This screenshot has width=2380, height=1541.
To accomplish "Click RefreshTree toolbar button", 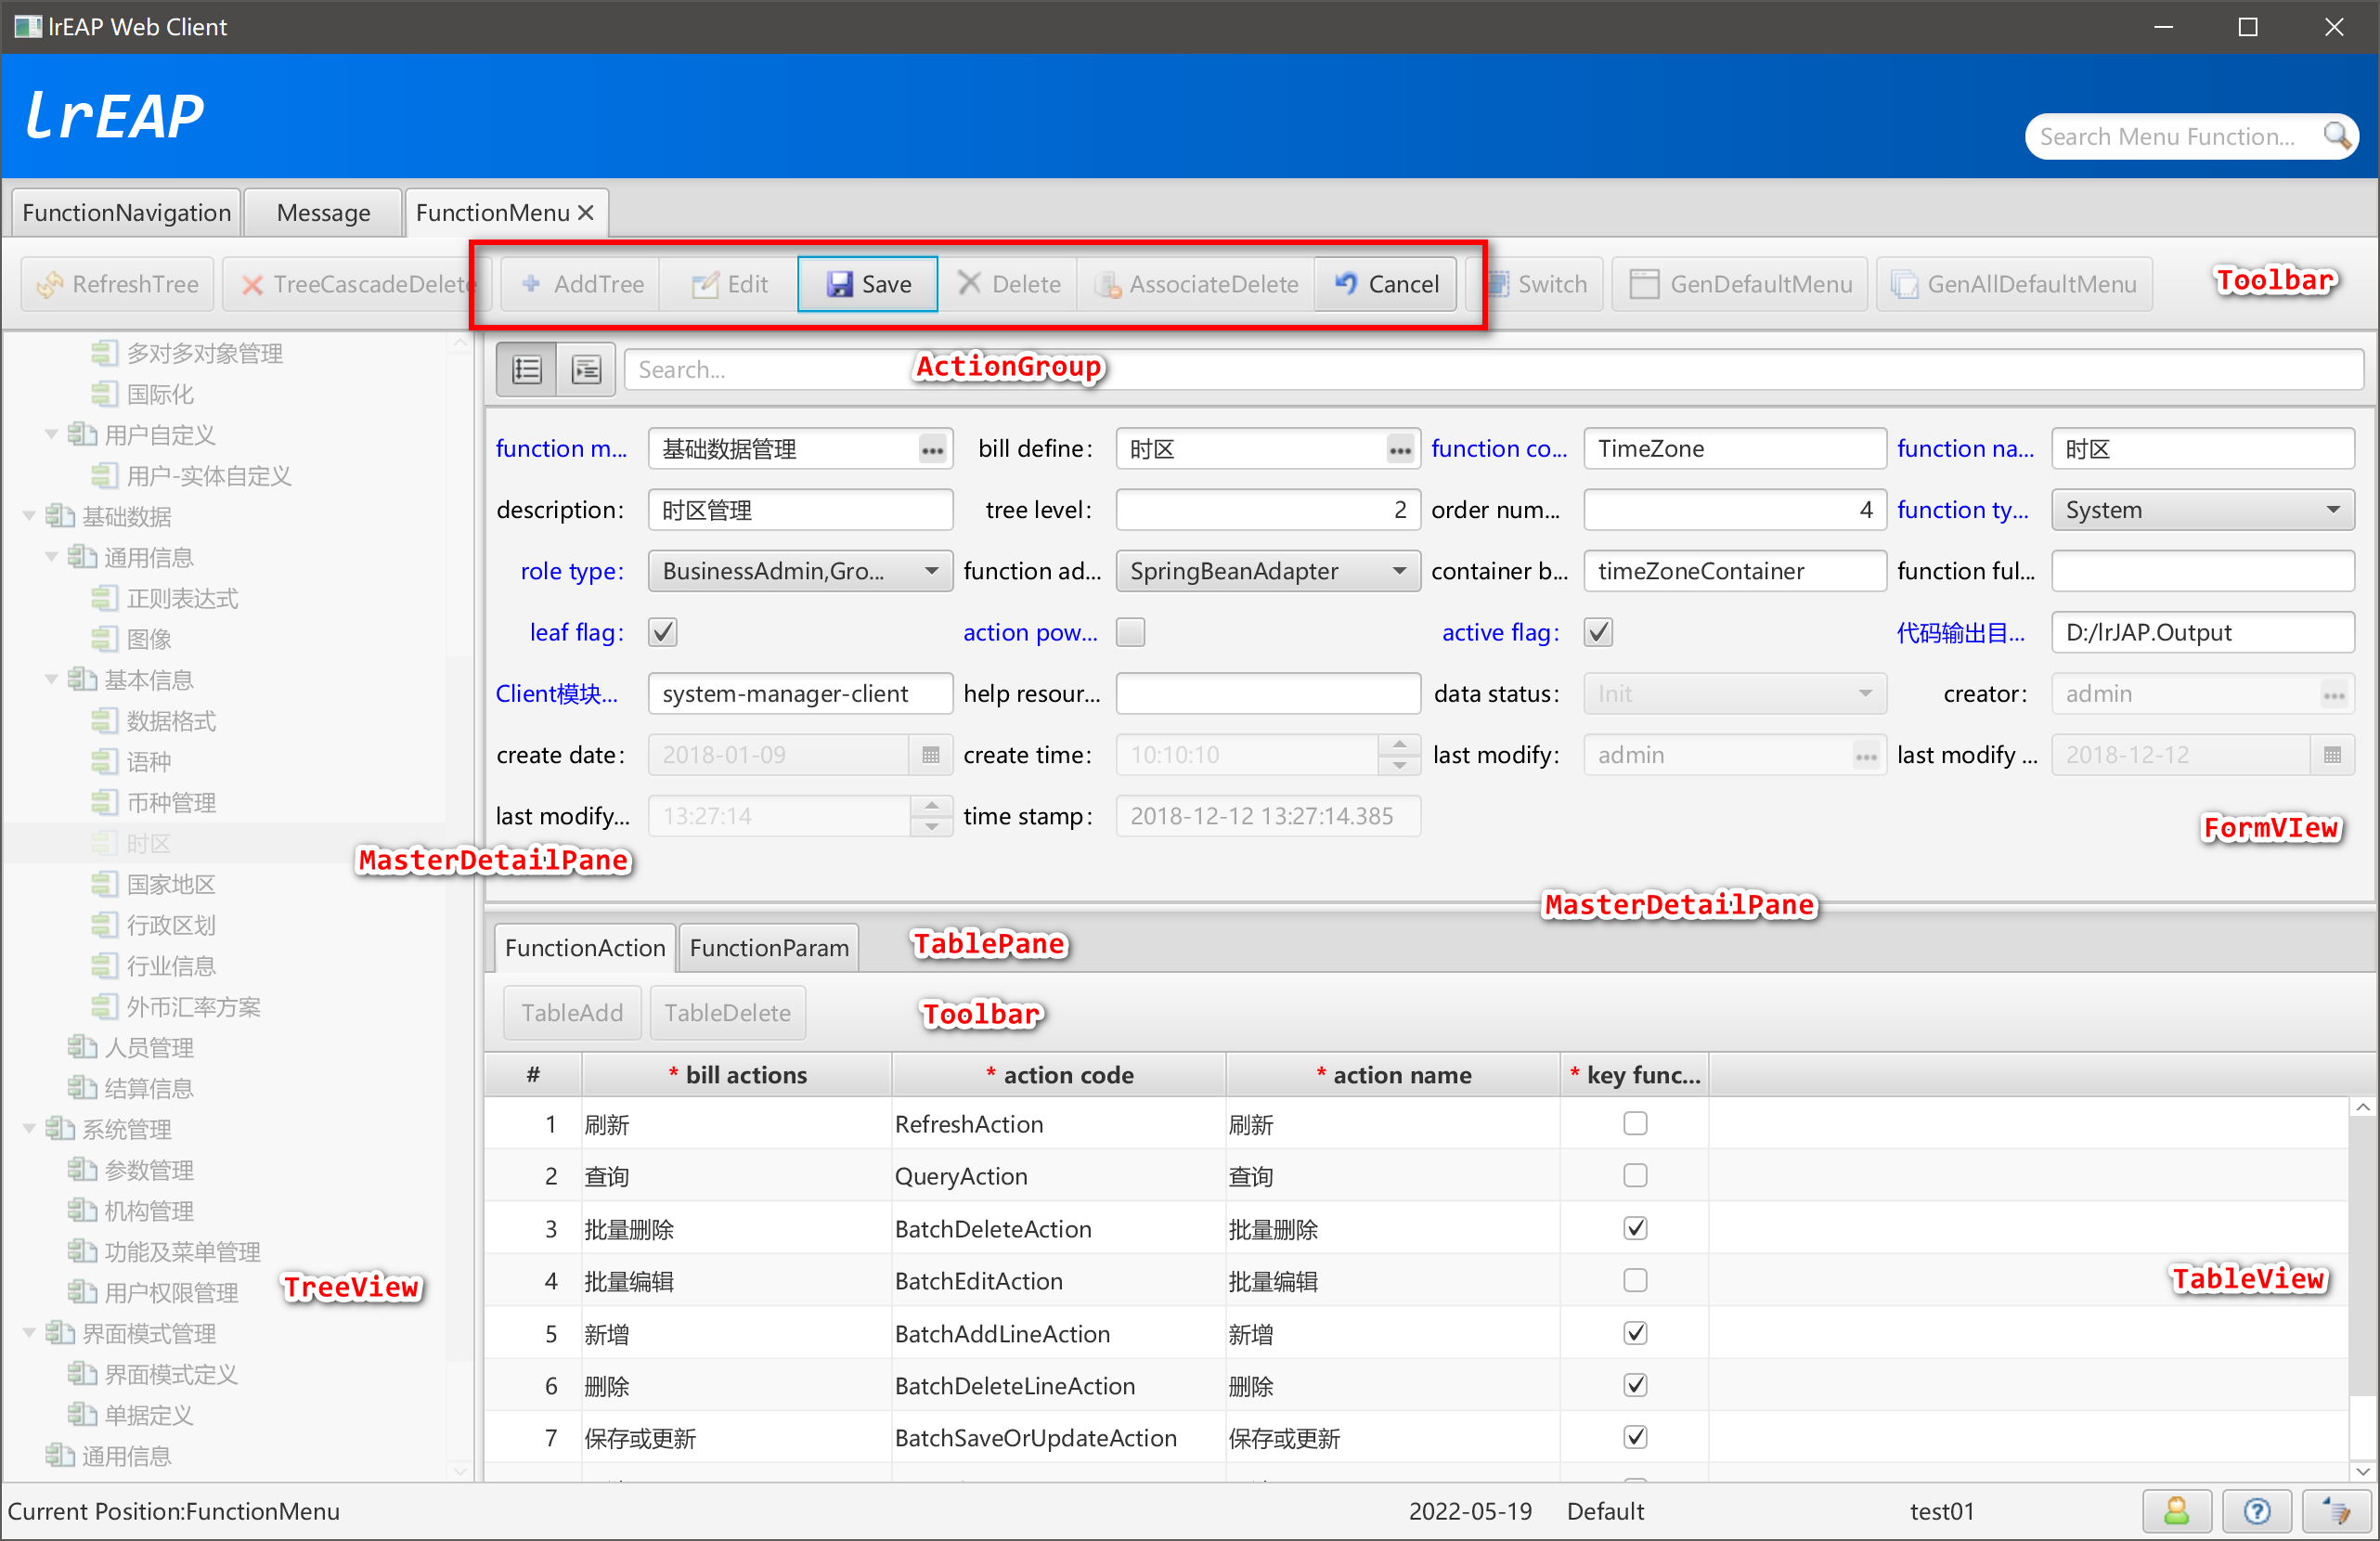I will [x=118, y=284].
